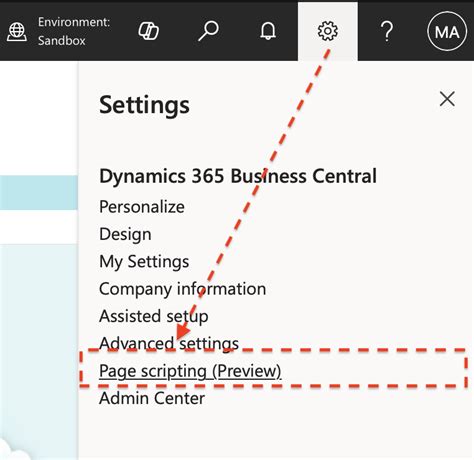The image size is (474, 460).
Task: Open the Admin Center link
Action: pos(152,398)
